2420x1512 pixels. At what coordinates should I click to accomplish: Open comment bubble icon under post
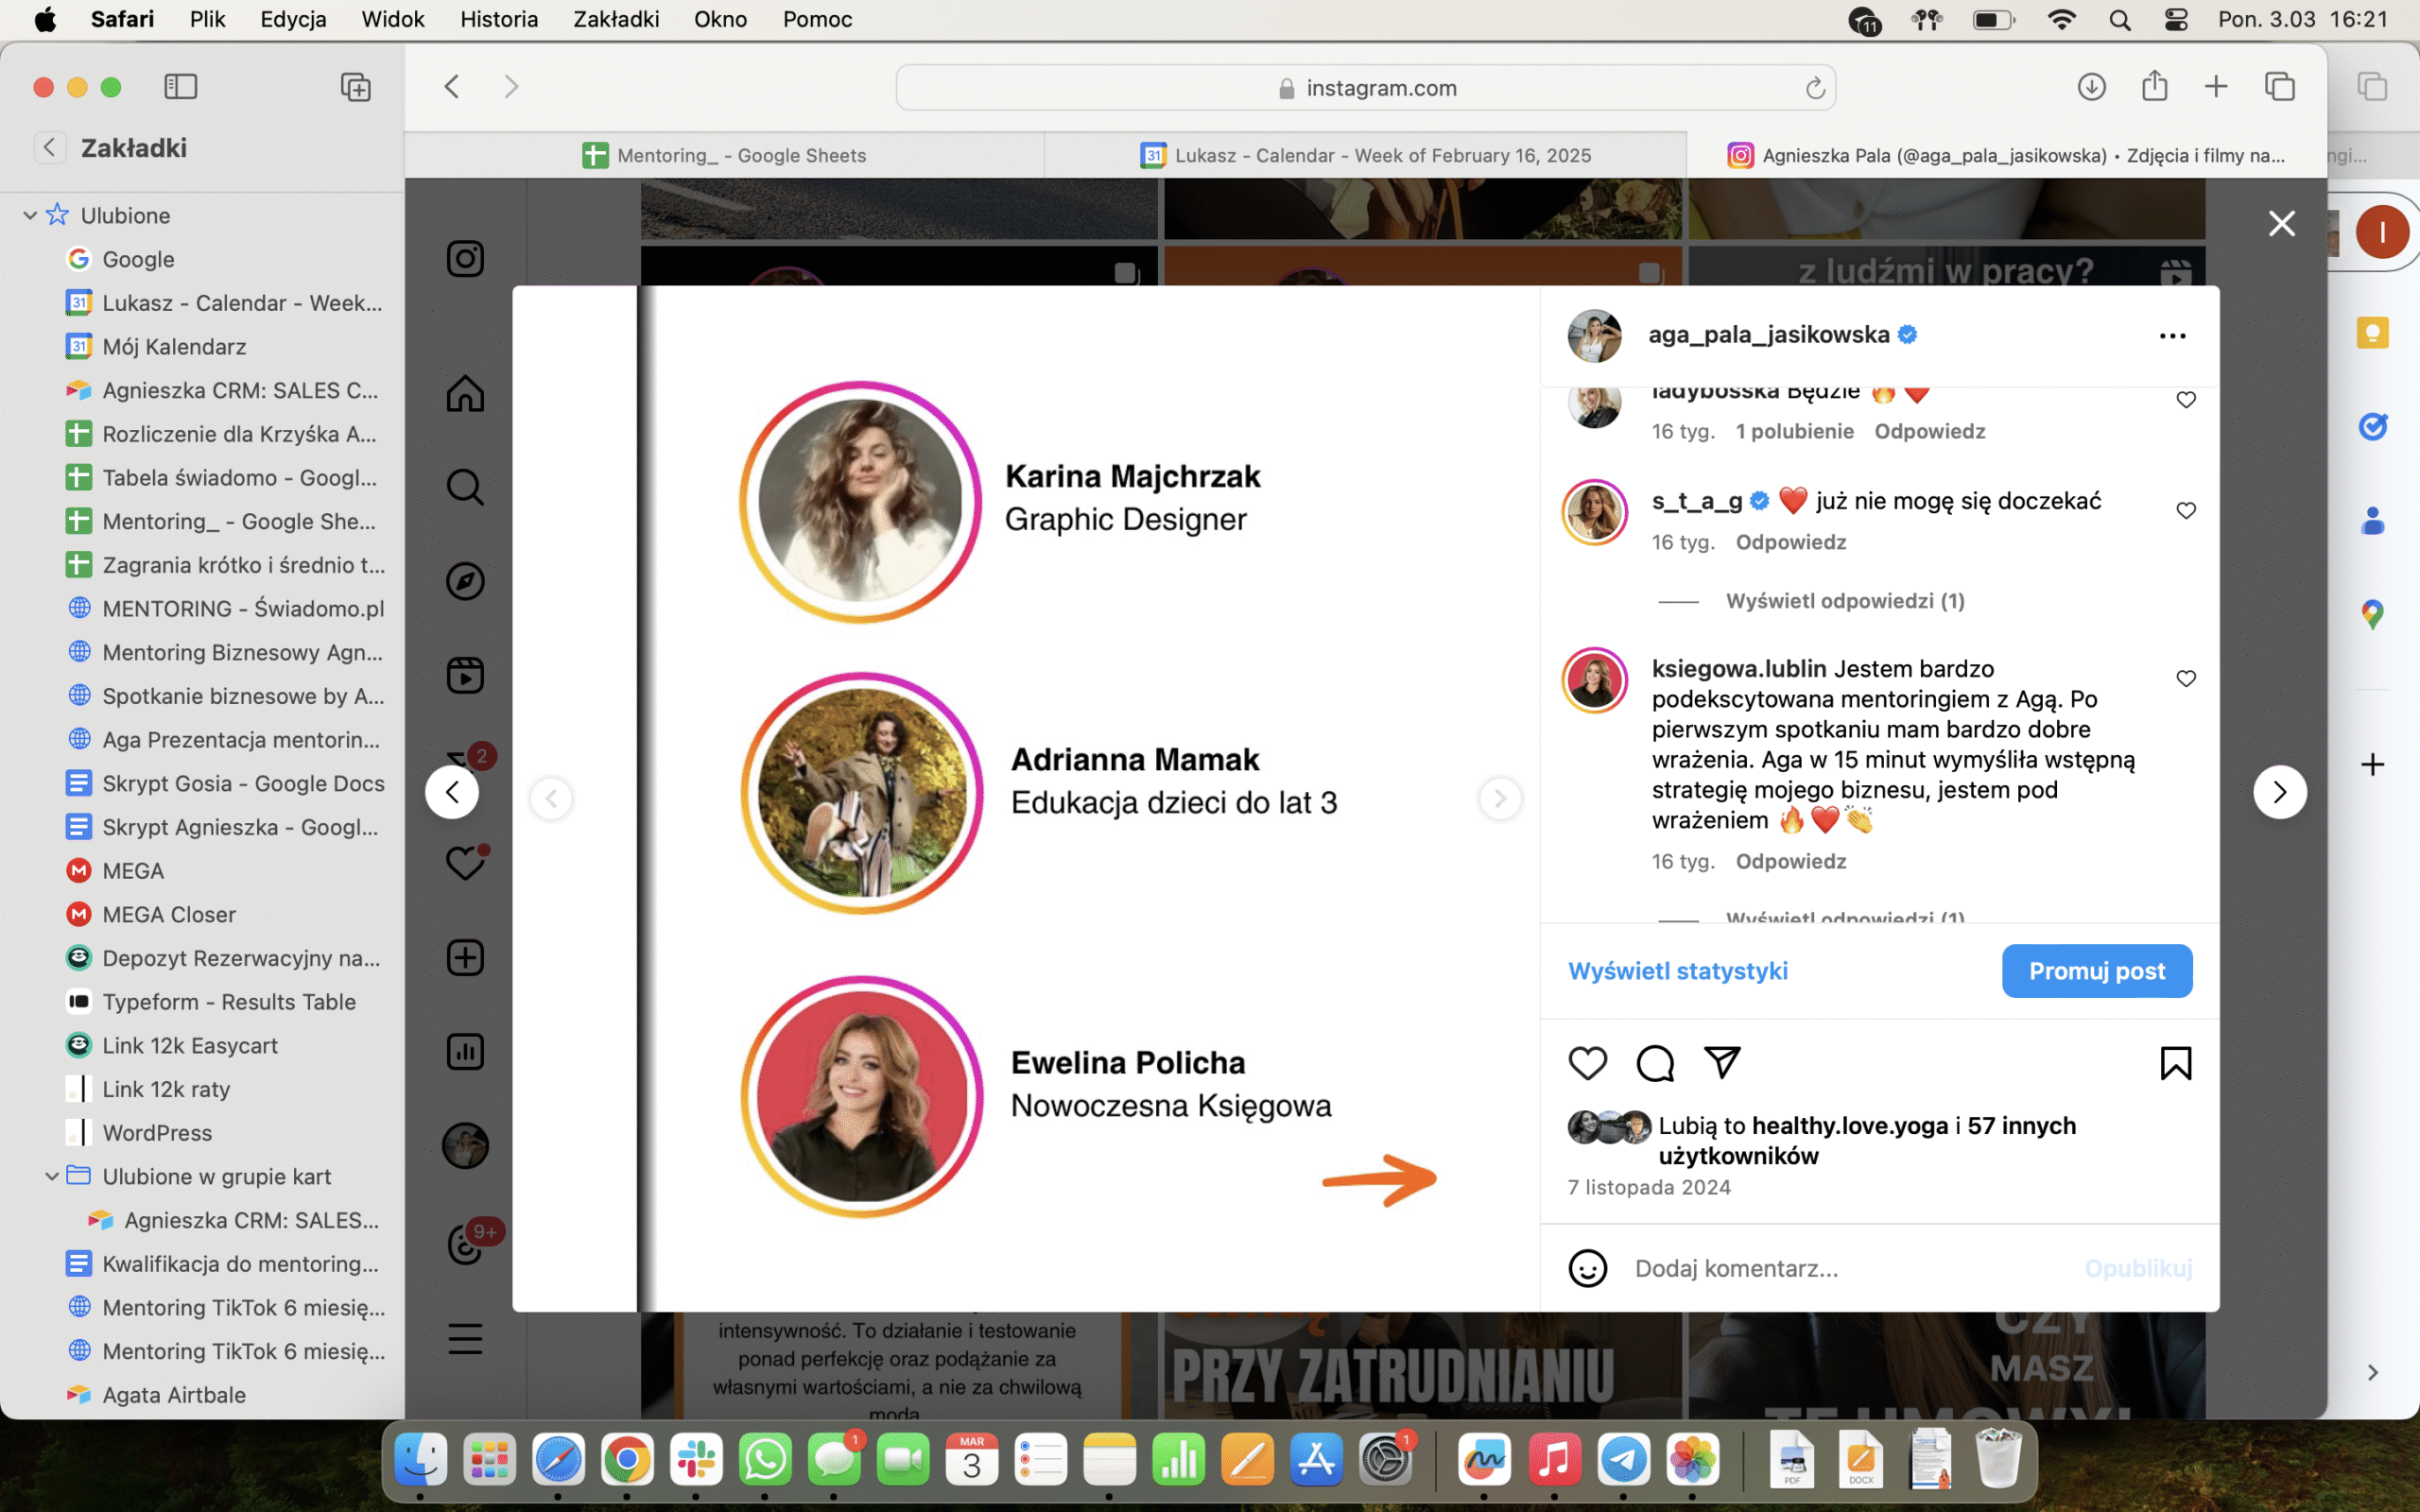click(1654, 1063)
